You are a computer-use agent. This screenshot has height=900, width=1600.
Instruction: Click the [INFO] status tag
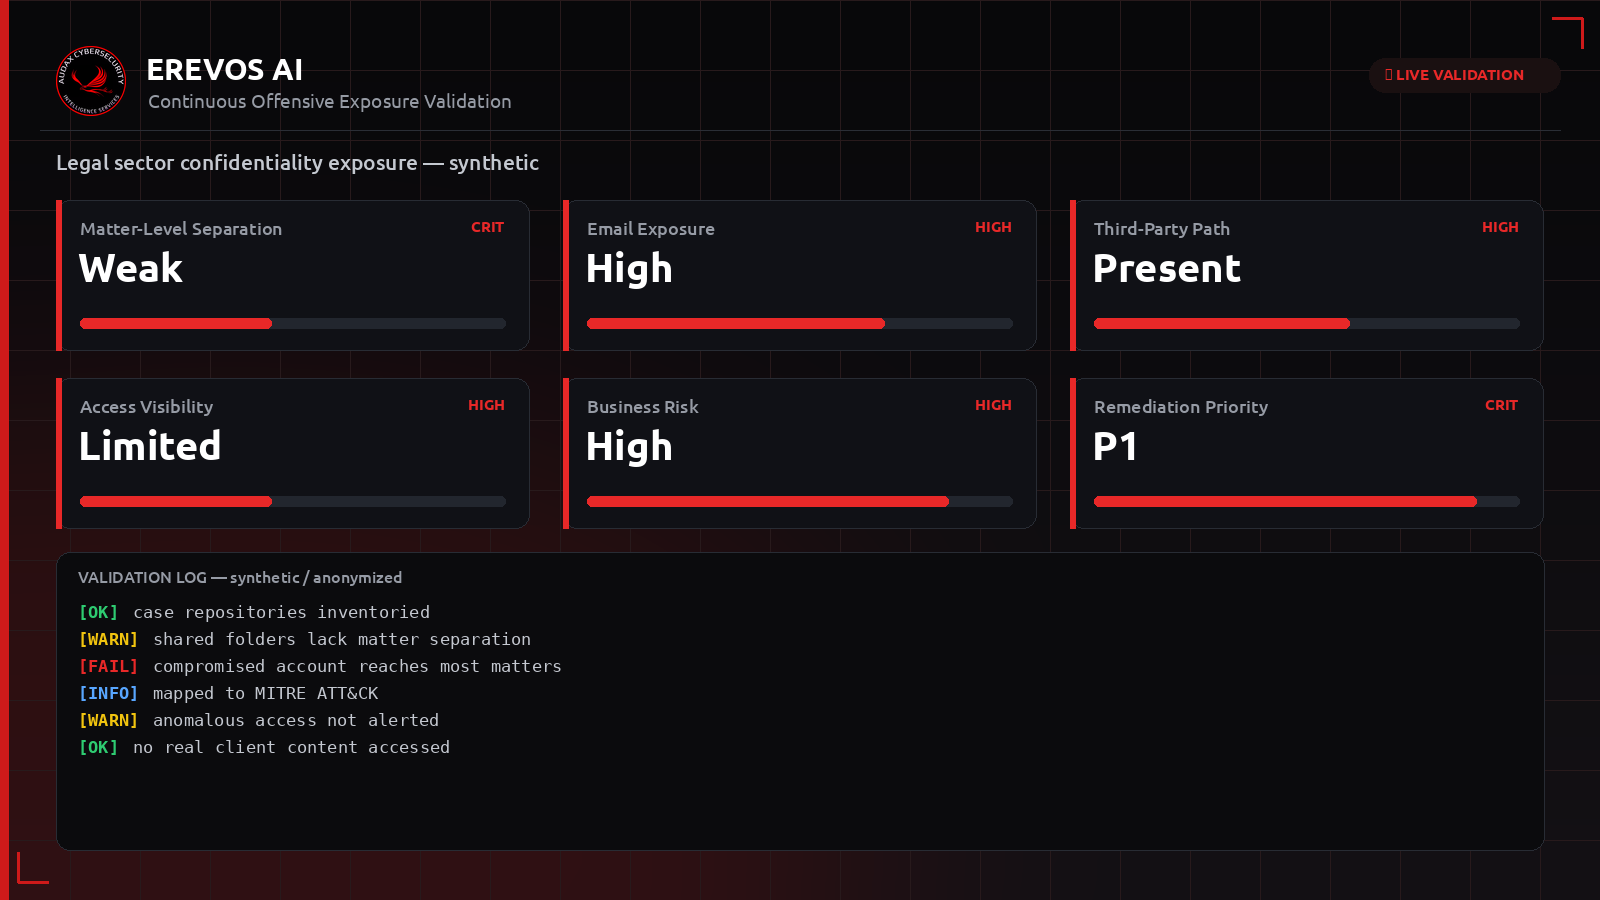108,693
